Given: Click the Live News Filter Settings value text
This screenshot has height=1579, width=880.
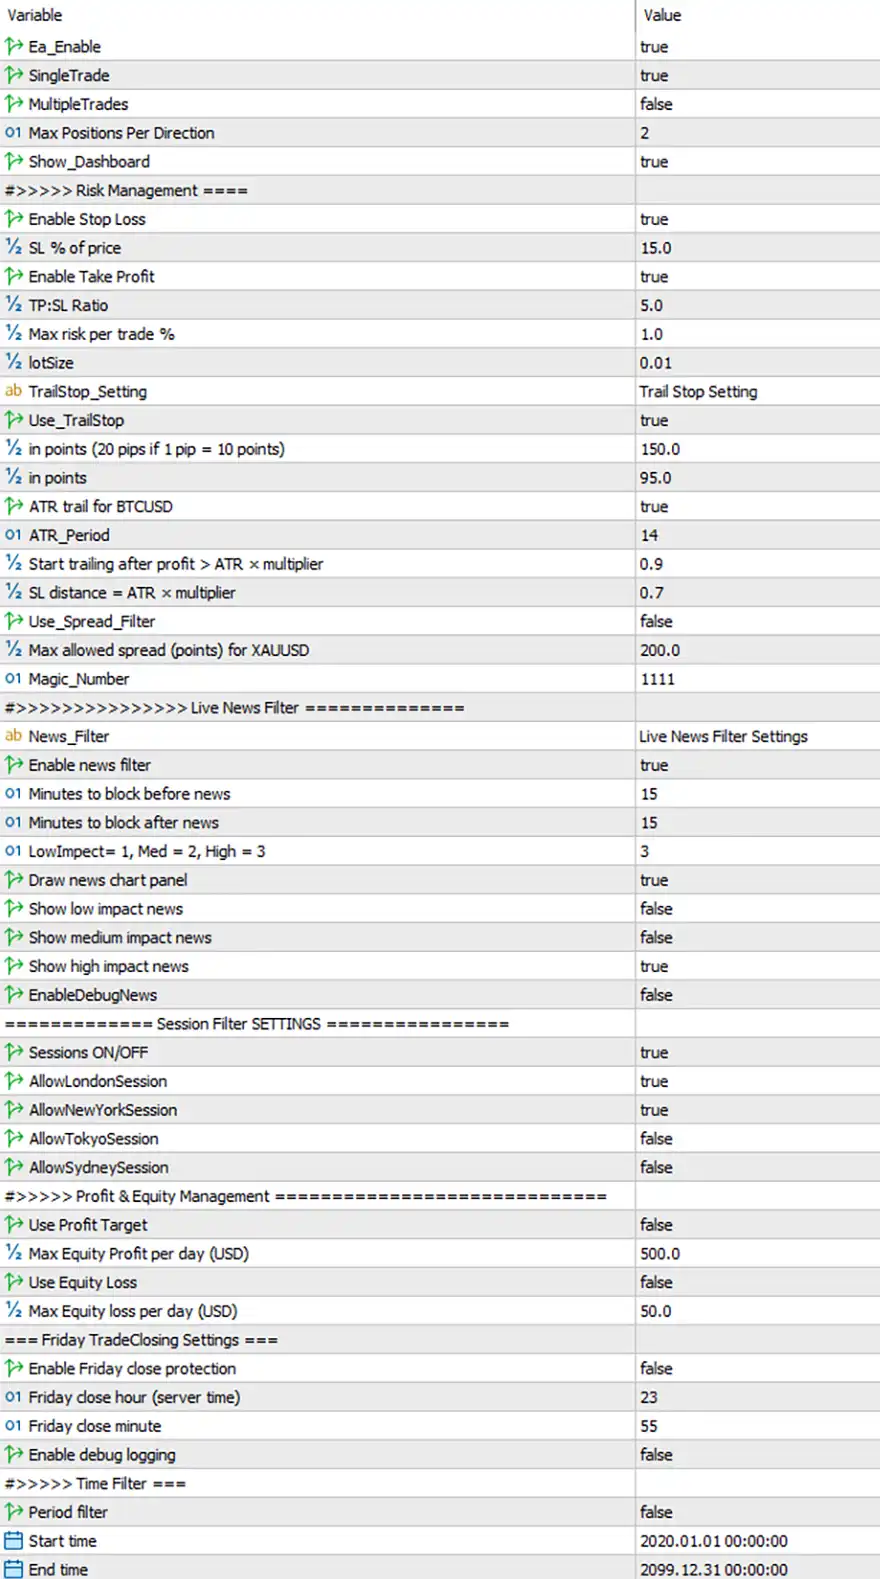Looking at the screenshot, I should [x=723, y=736].
